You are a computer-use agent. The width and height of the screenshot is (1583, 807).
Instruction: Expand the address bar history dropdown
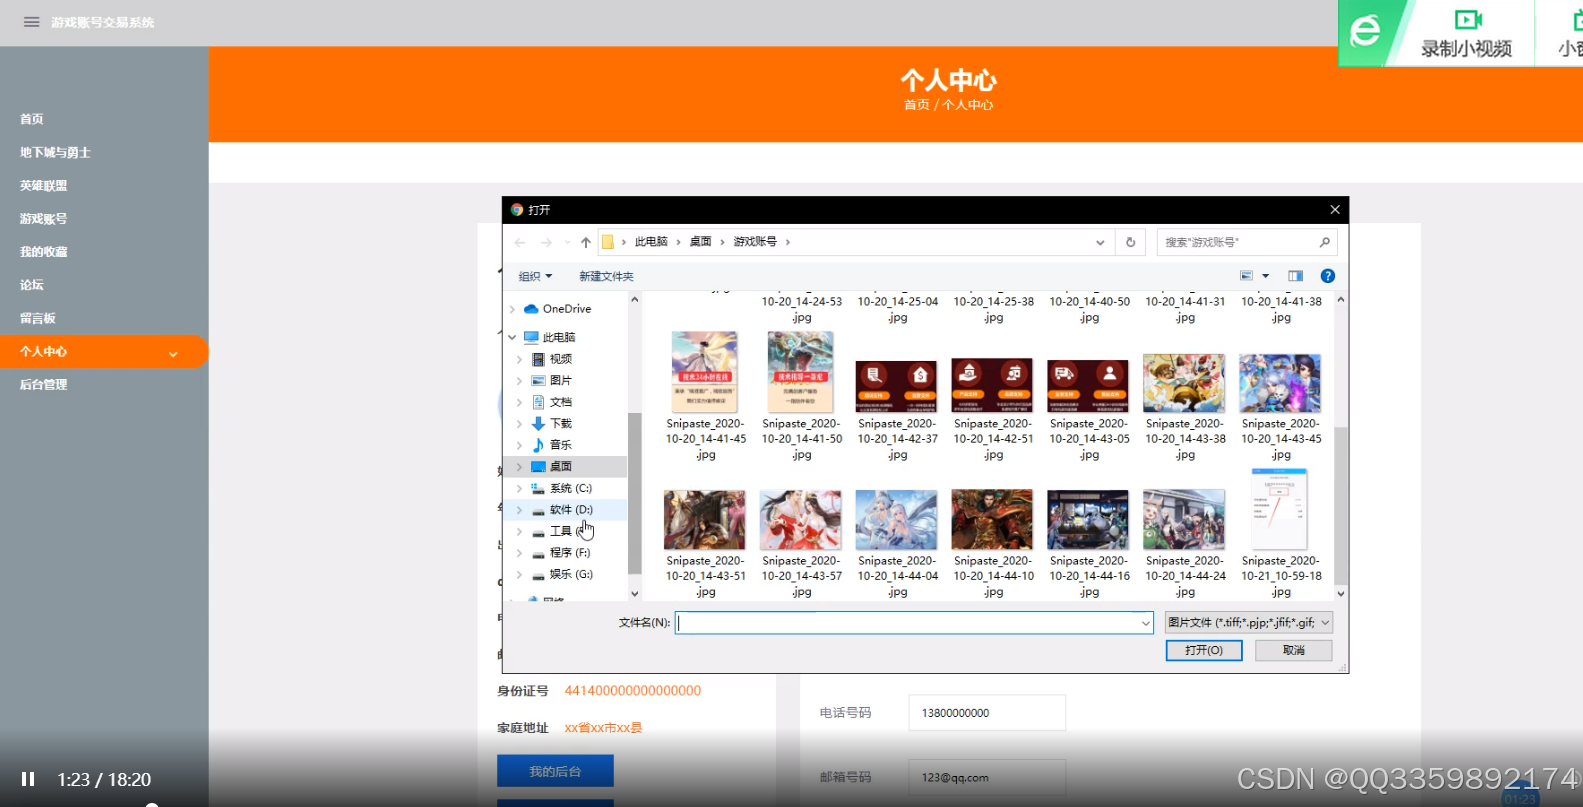[1100, 242]
